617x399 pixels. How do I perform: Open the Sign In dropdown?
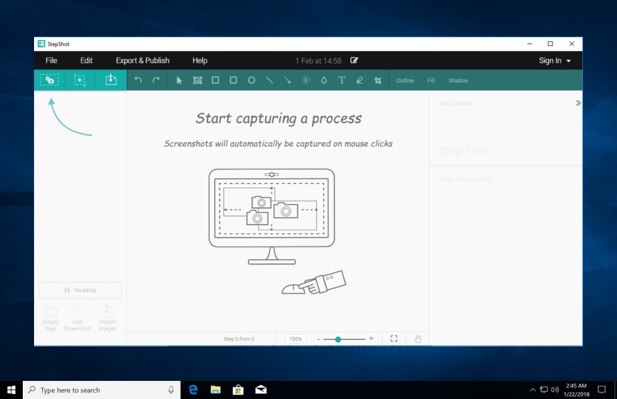tap(554, 61)
